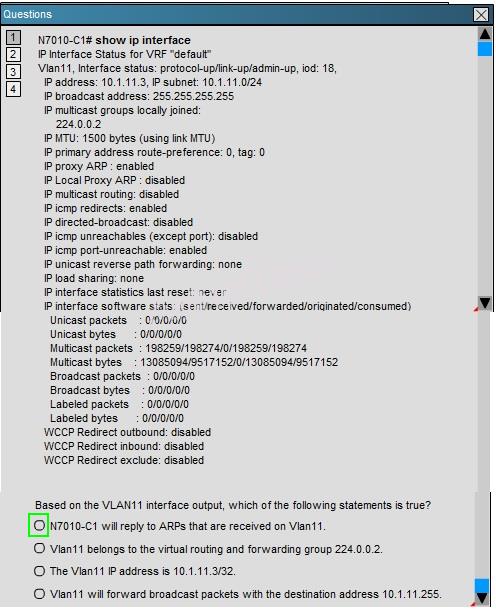Click the IP proxy ARP enabled line
The height and width of the screenshot is (612, 496).
coord(99,166)
